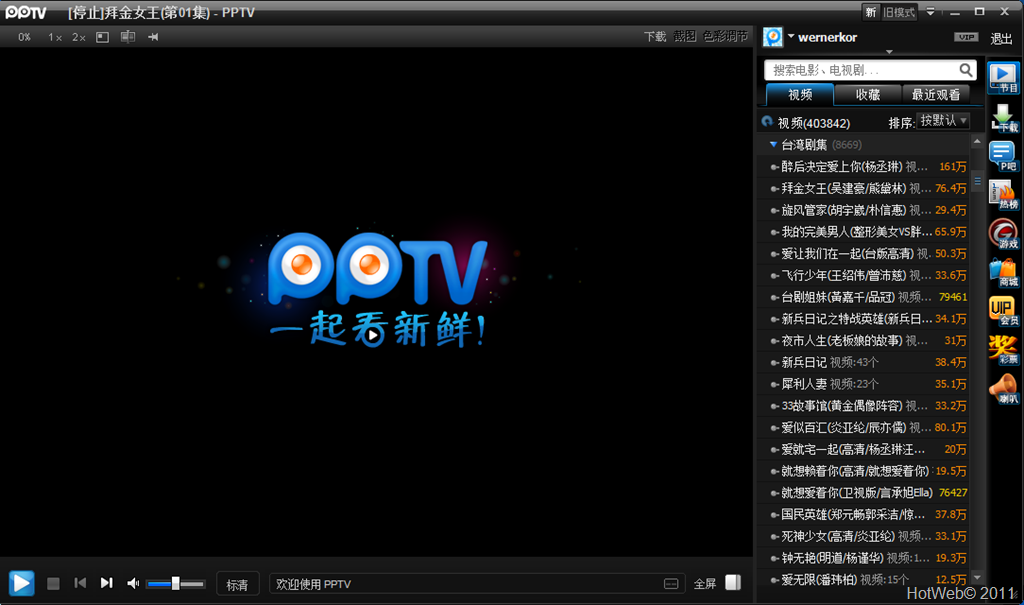Open the 最近观看 recently watched tab

pyautogui.click(x=936, y=95)
